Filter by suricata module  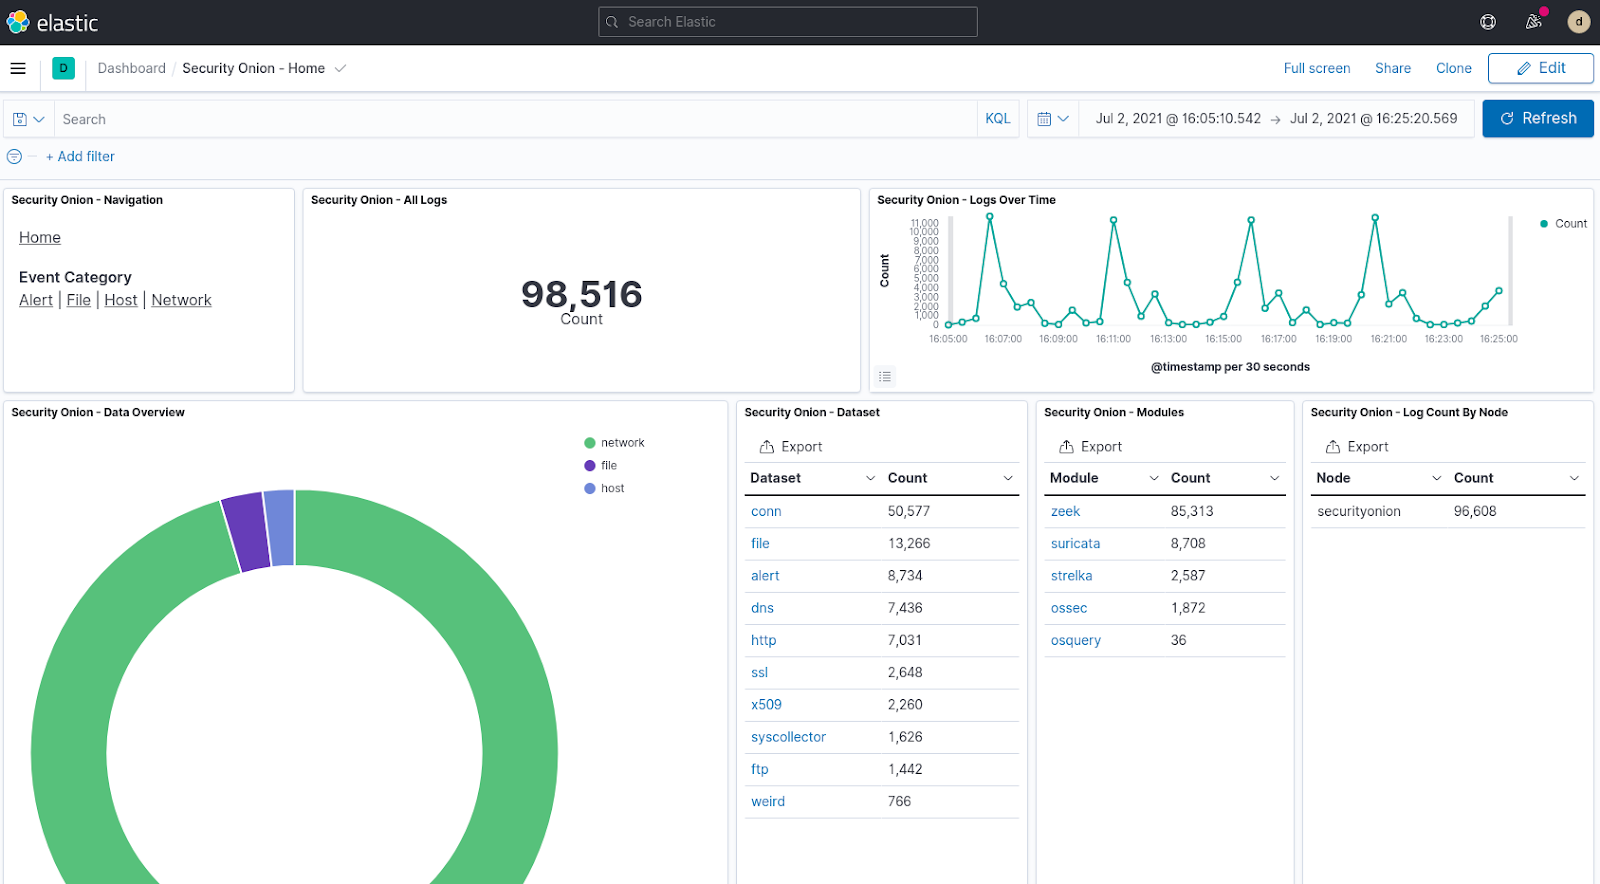pyautogui.click(x=1075, y=544)
